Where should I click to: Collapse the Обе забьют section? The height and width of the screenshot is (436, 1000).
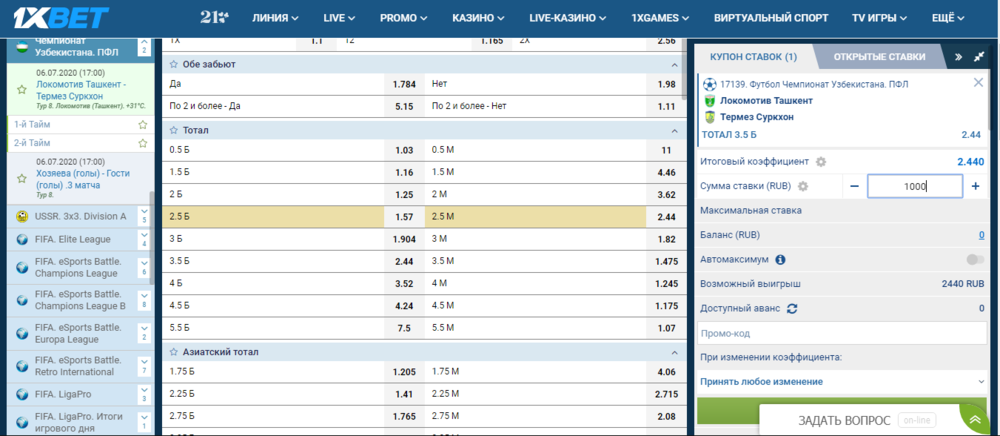[x=673, y=65]
